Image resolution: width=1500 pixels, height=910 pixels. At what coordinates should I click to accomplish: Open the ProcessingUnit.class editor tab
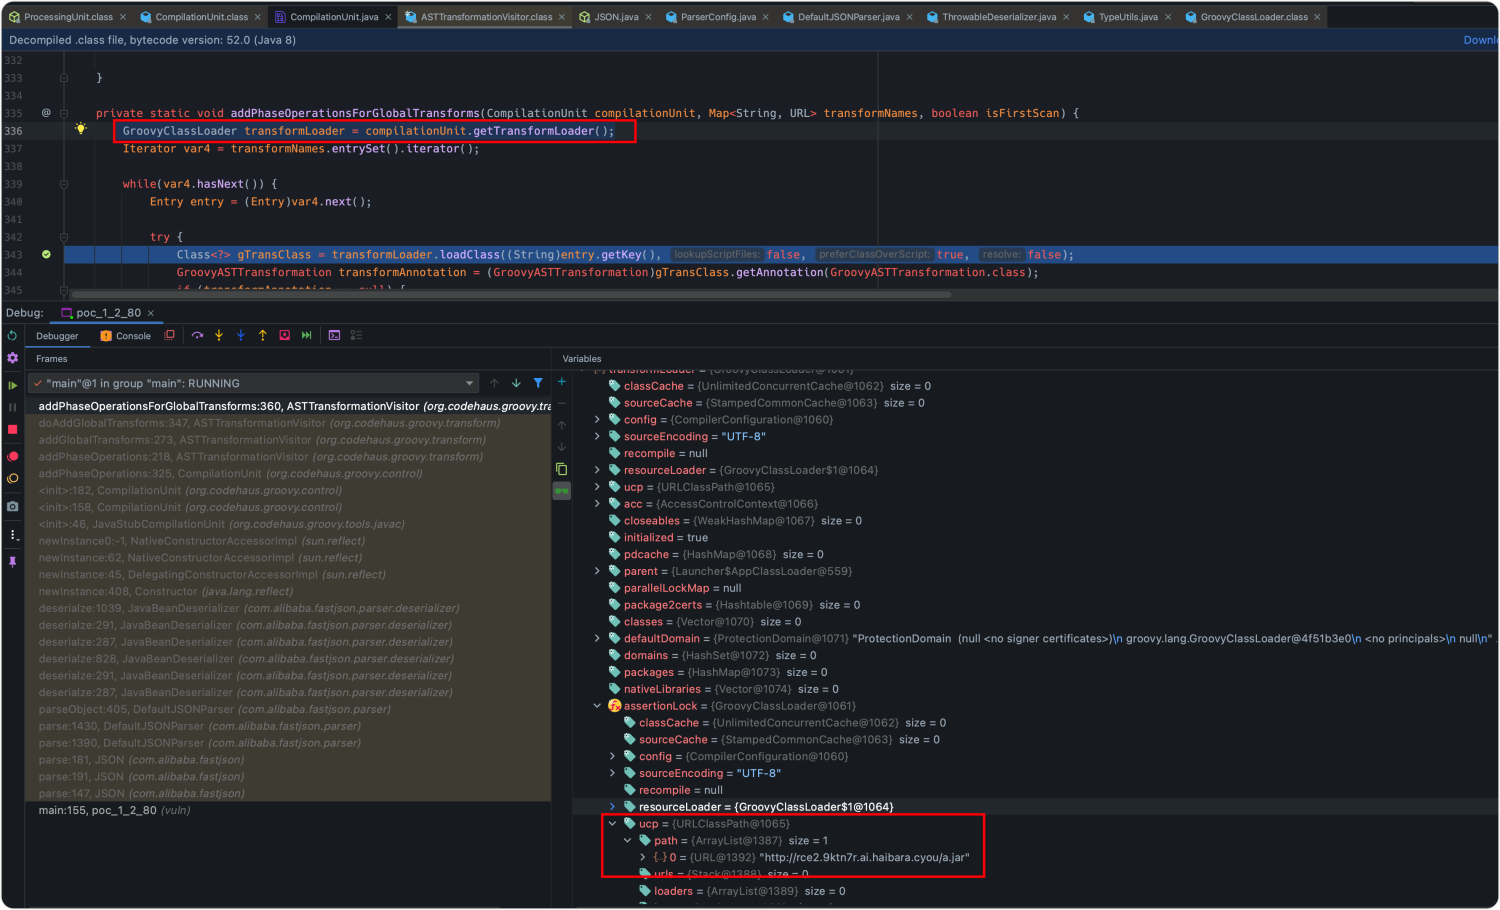pos(69,17)
